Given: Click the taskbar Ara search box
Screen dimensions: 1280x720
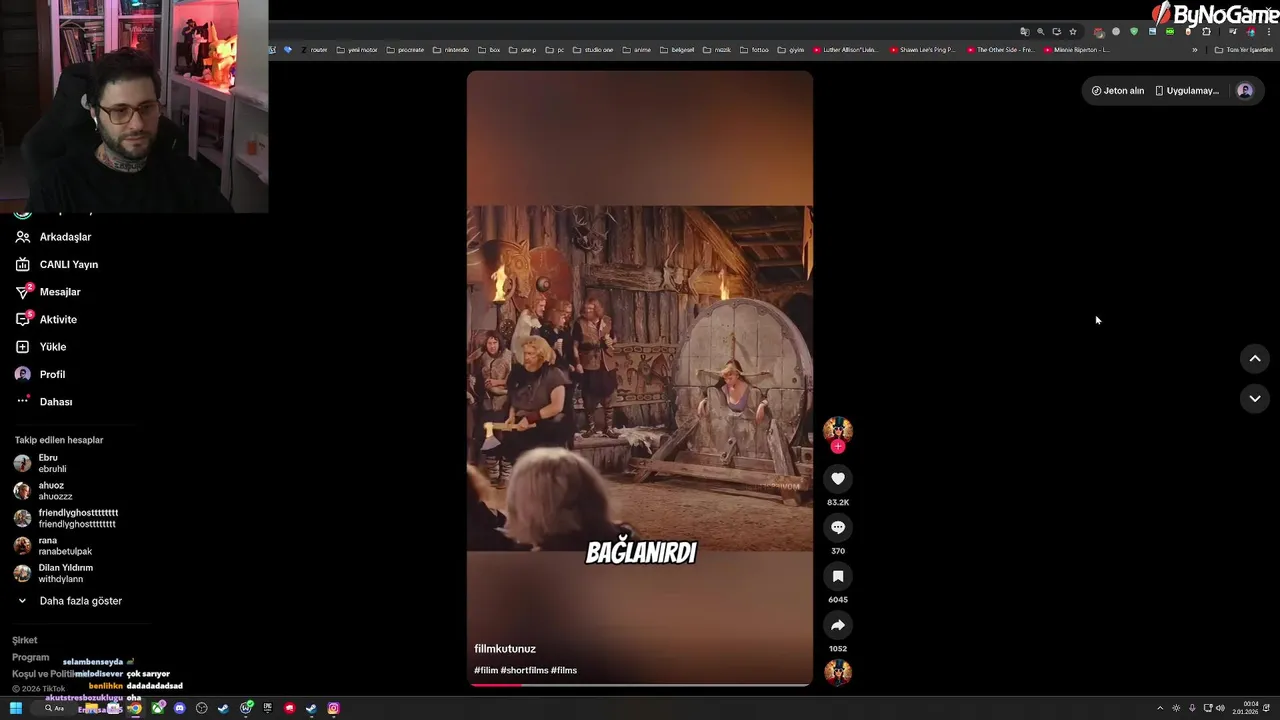Looking at the screenshot, I should point(54,708).
